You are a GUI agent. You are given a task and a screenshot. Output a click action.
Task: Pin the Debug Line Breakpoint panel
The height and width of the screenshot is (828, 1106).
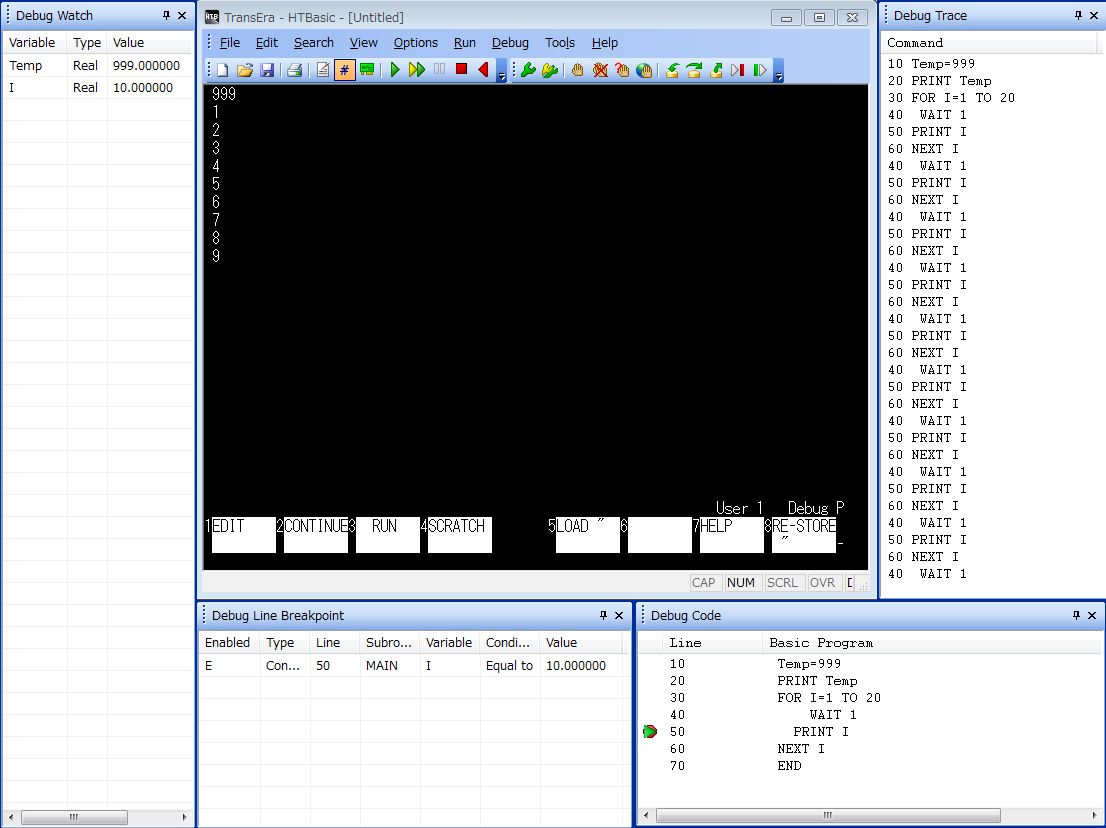pos(603,616)
